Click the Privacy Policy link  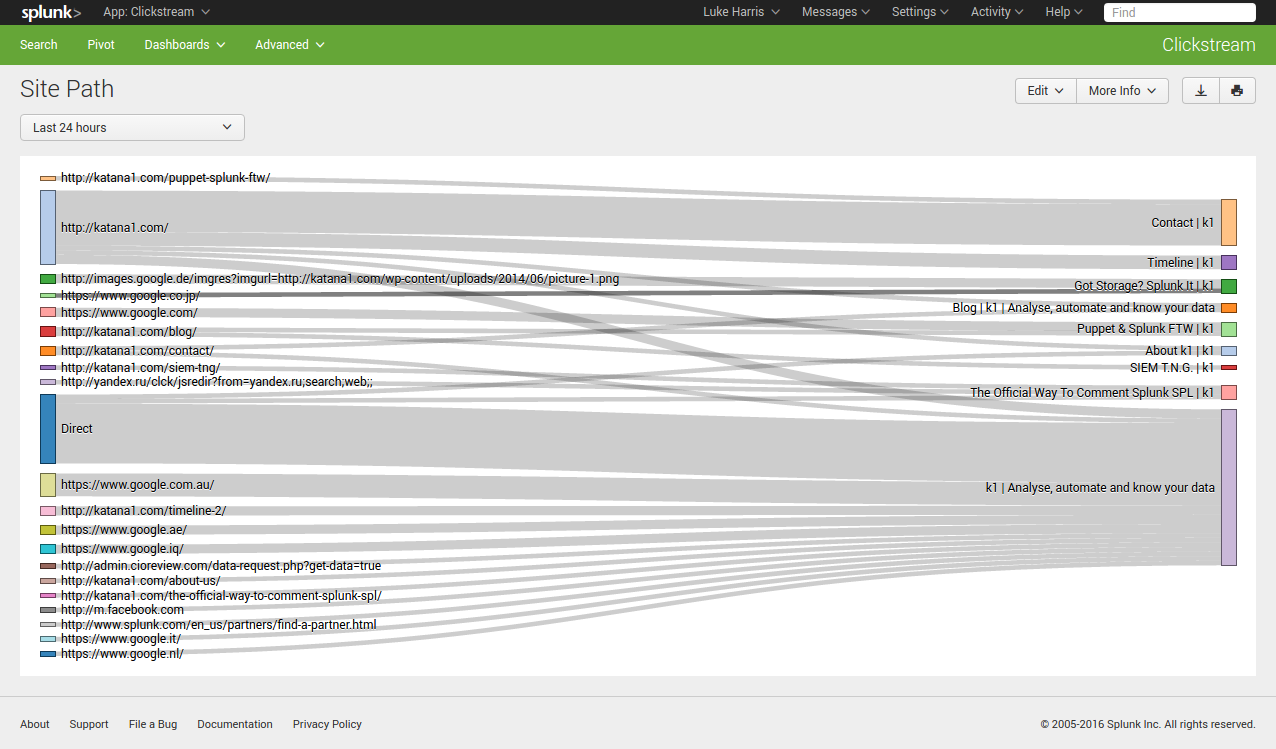click(327, 724)
